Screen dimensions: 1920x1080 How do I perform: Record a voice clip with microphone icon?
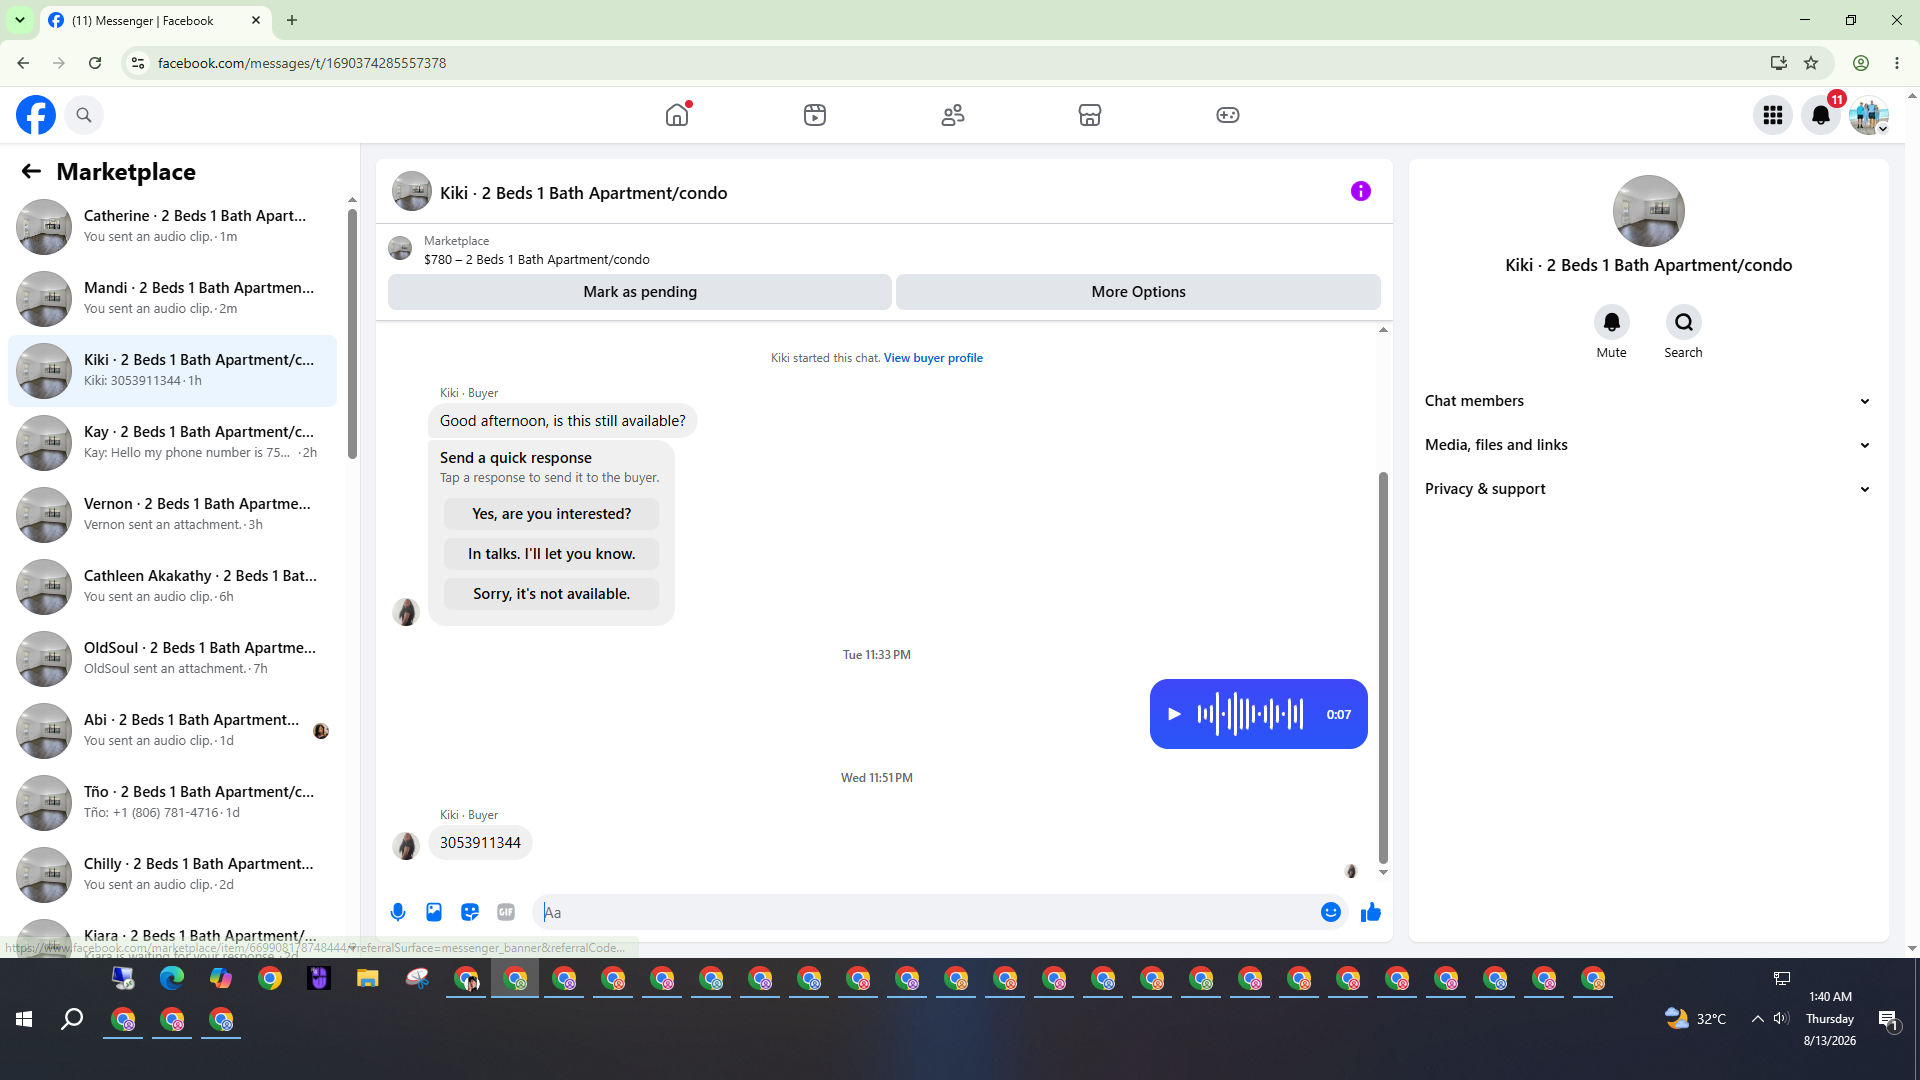coord(398,912)
